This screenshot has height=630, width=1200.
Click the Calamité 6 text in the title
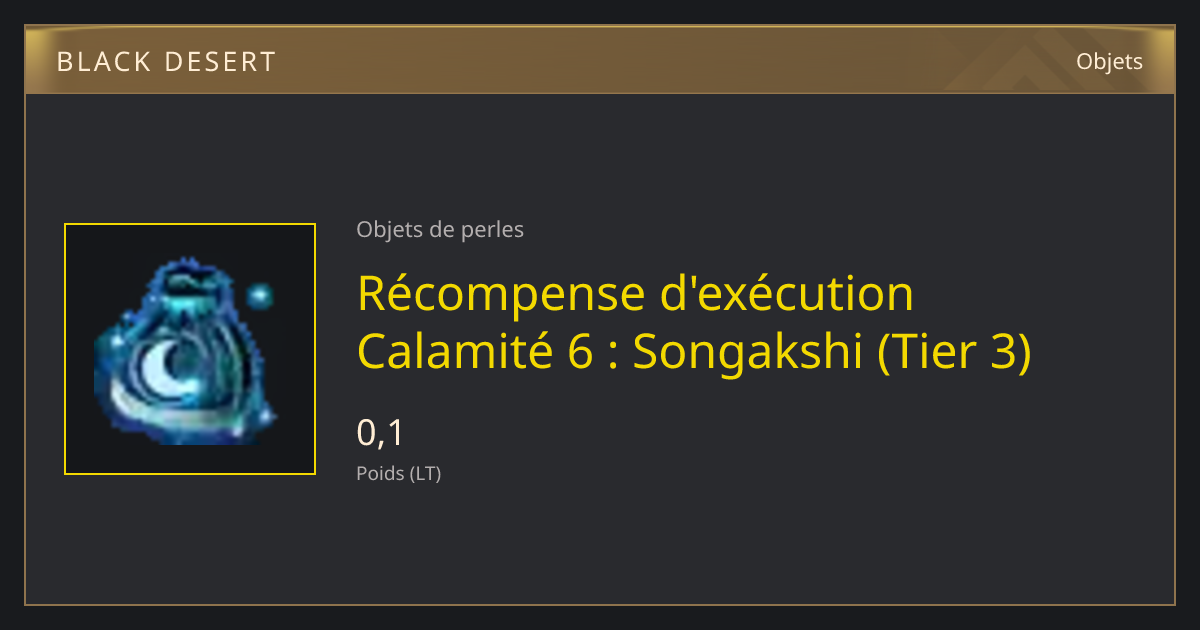point(474,352)
